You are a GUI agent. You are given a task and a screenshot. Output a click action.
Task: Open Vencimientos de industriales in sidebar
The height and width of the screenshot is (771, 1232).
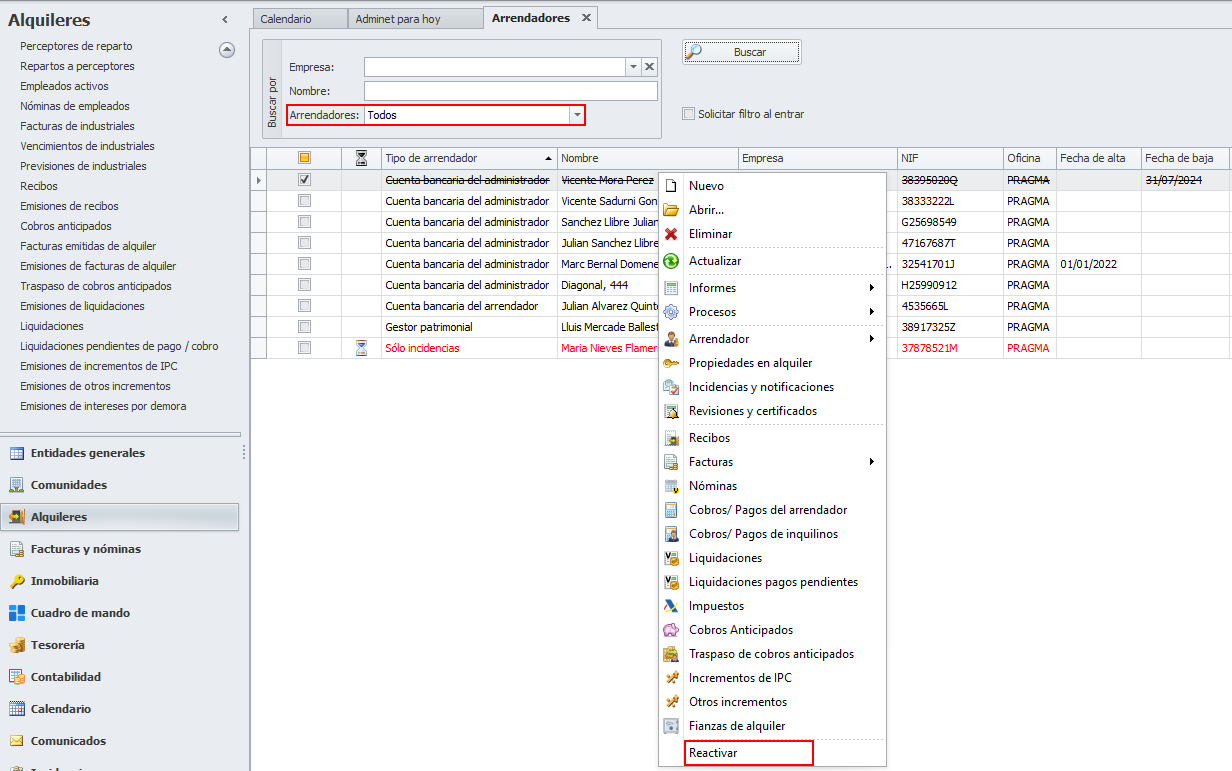pyautogui.click(x=87, y=146)
